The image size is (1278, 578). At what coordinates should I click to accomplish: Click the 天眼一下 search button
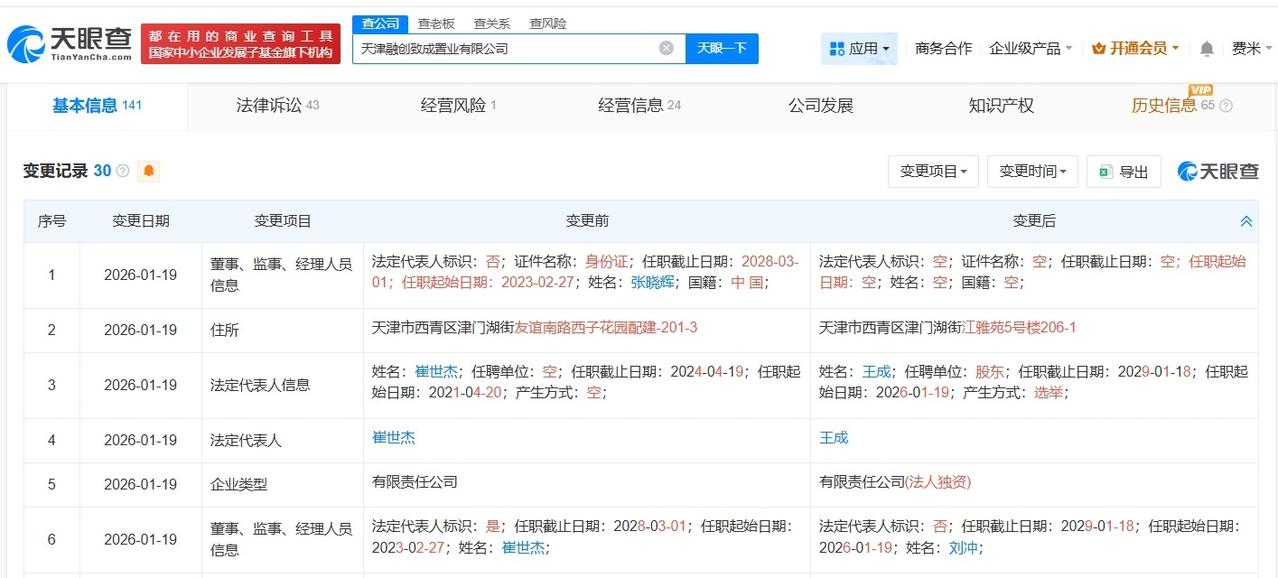722,47
